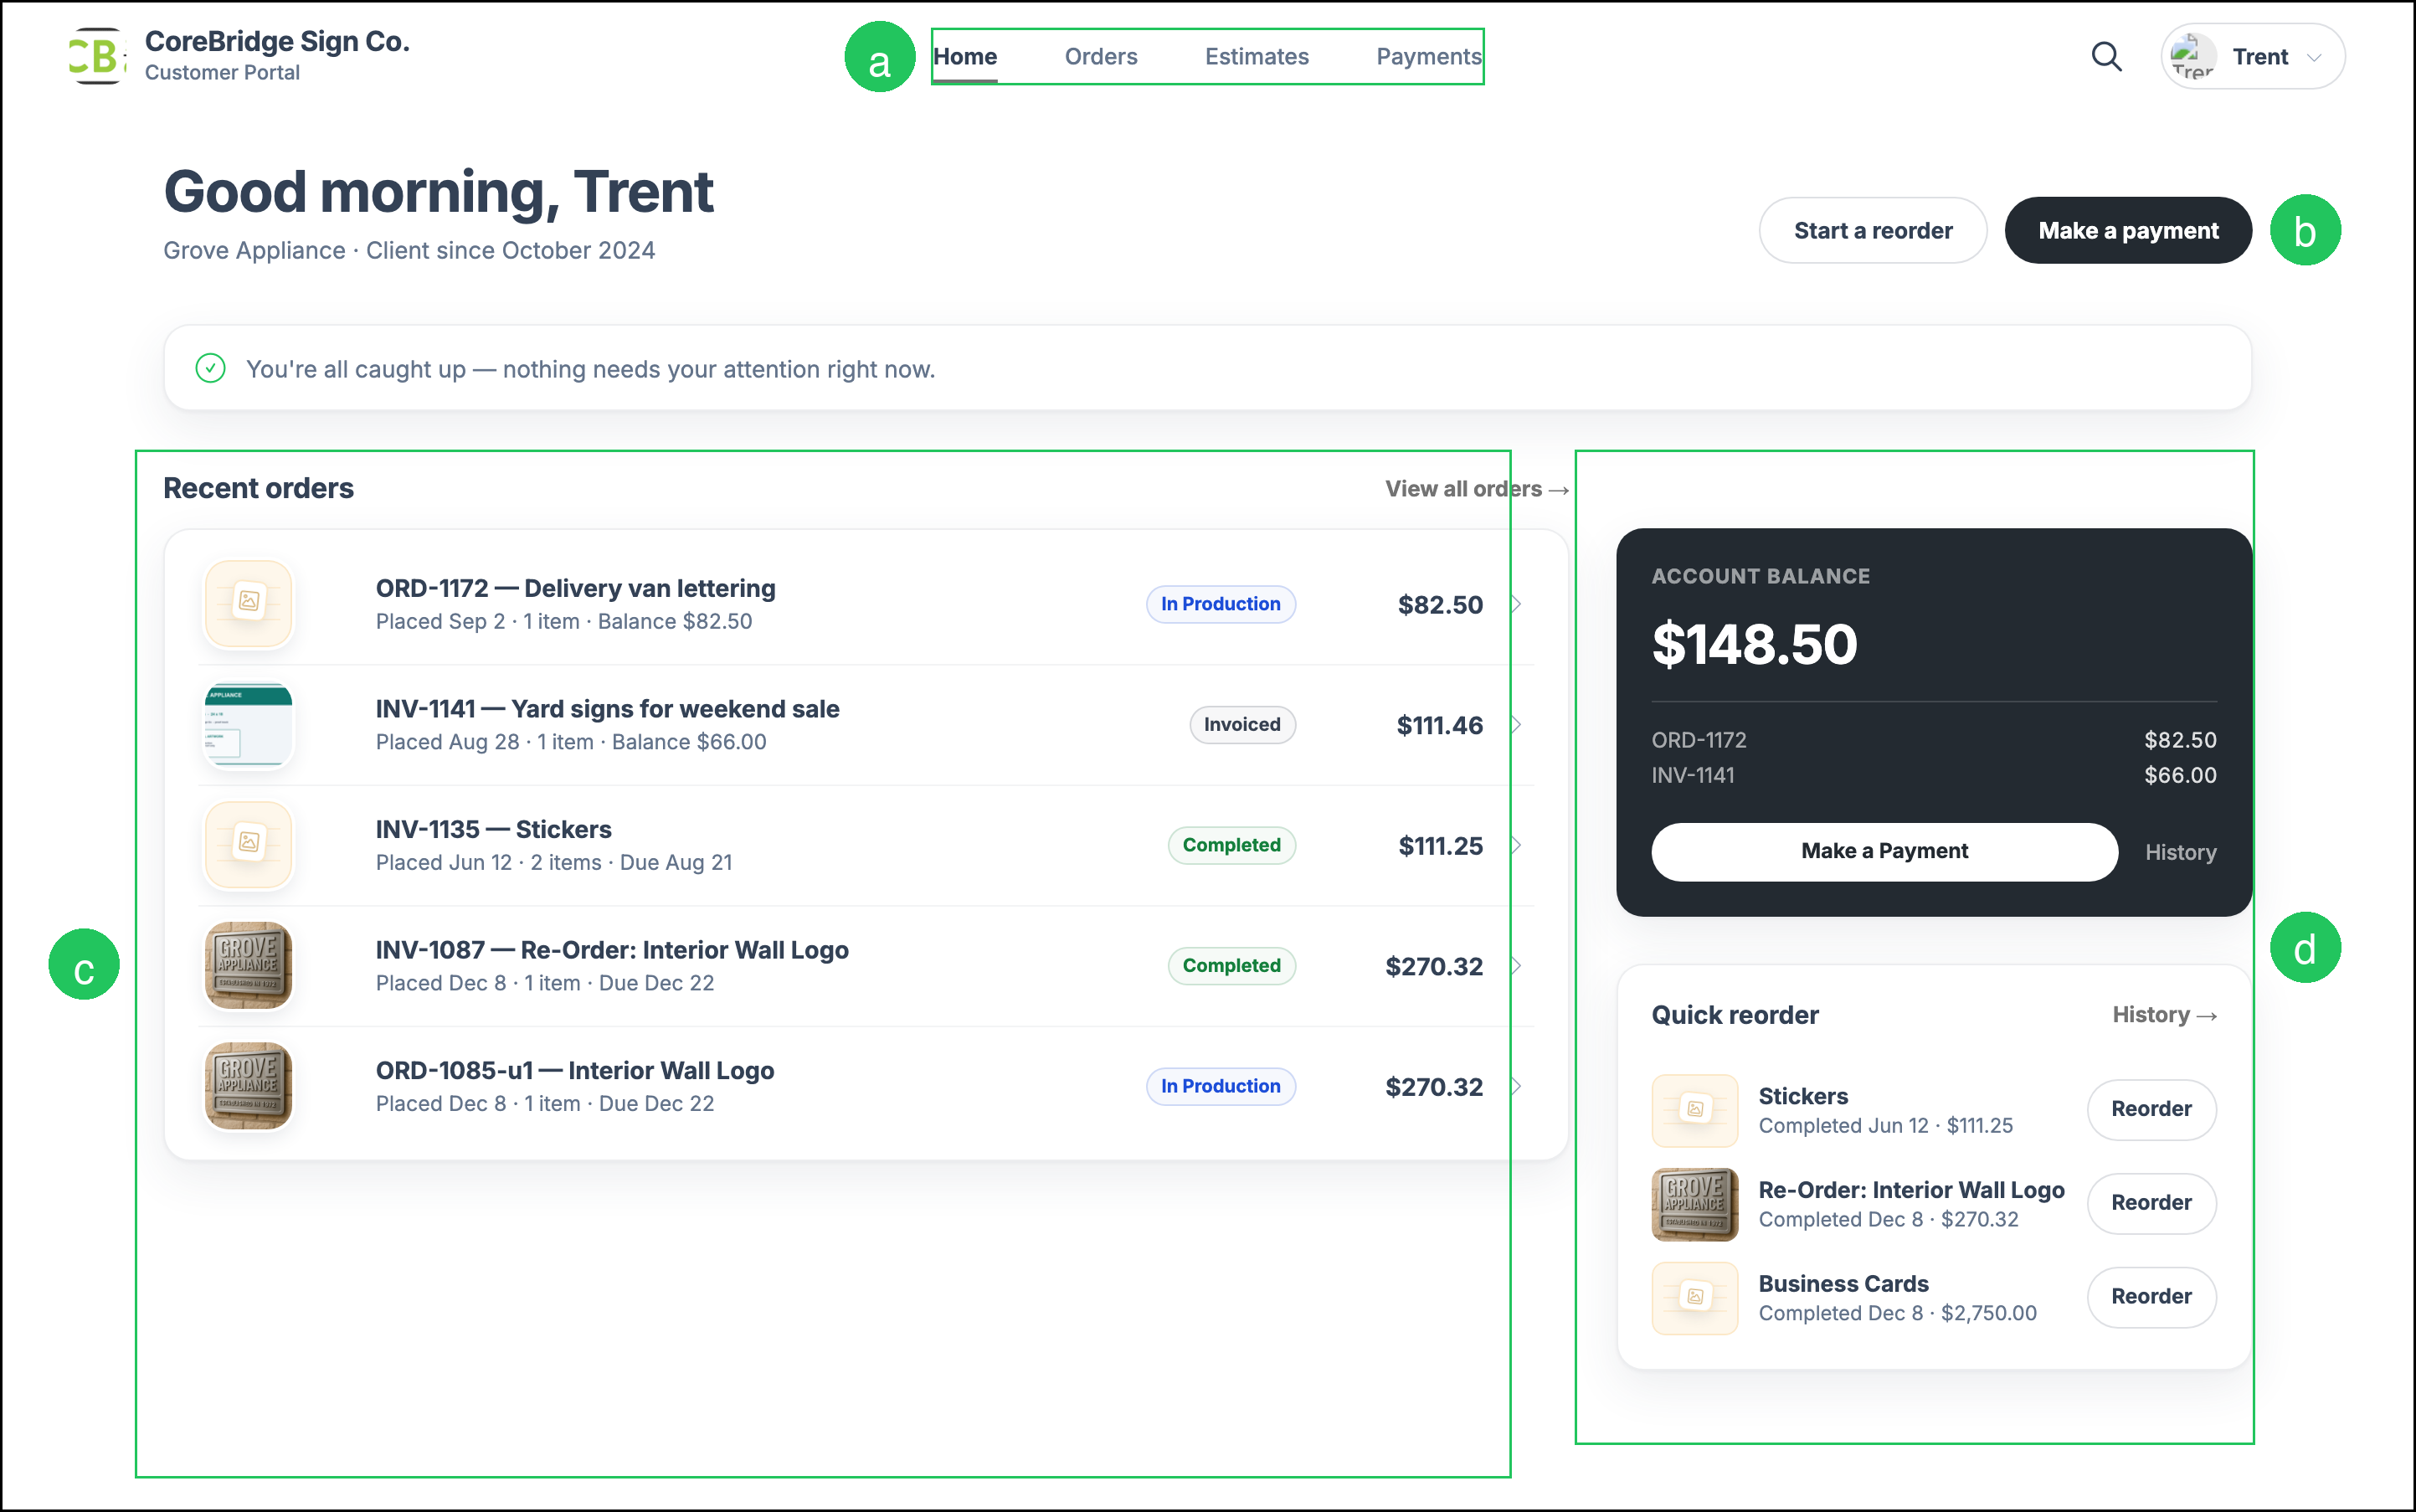Open ORD-1172 placeholder thumbnail

[249, 603]
